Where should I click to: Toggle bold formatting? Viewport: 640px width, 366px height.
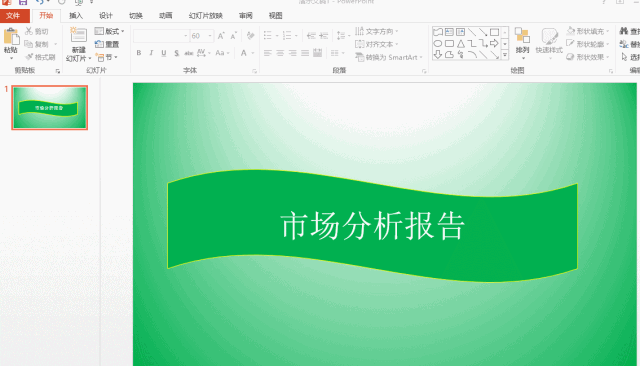(139, 53)
